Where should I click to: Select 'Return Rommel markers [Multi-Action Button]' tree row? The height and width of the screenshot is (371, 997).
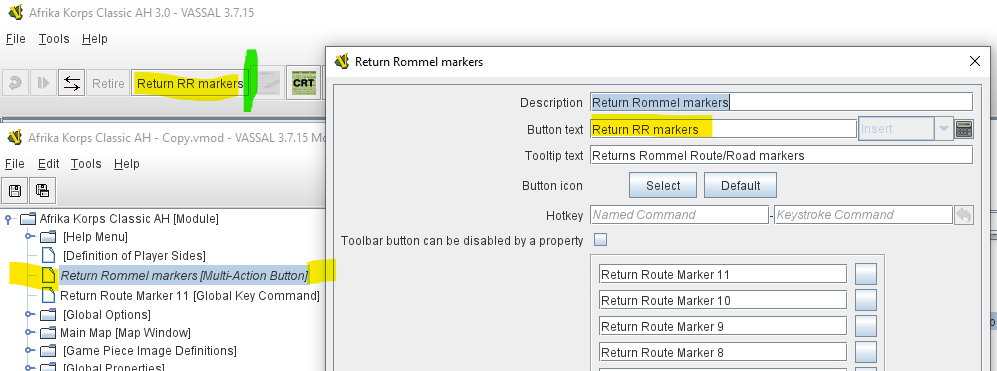click(x=184, y=276)
